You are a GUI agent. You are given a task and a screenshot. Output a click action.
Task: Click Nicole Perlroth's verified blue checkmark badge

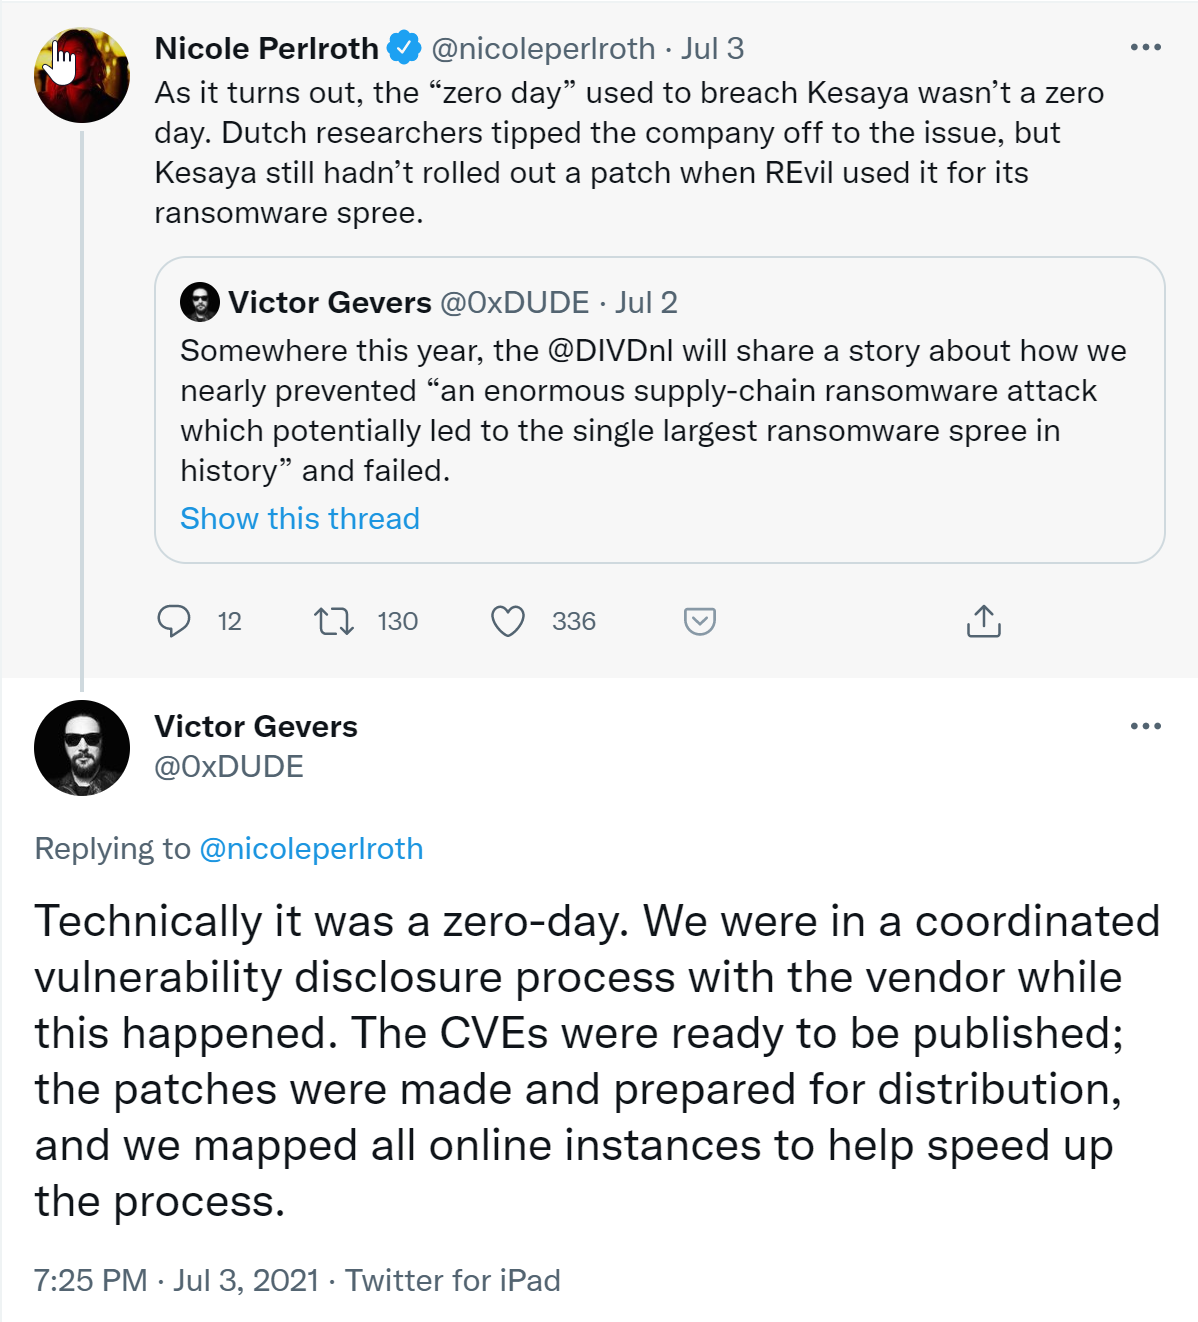click(x=404, y=46)
